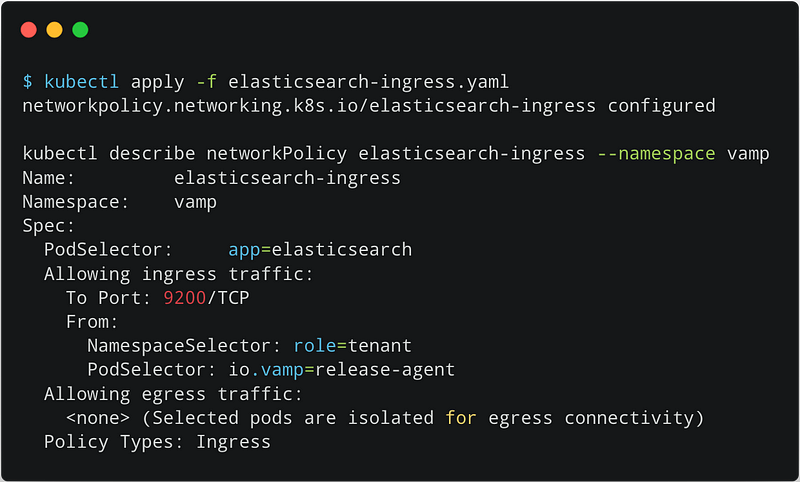800x482 pixels.
Task: Click the io.vamp=release-agent selector value
Action: click(341, 370)
